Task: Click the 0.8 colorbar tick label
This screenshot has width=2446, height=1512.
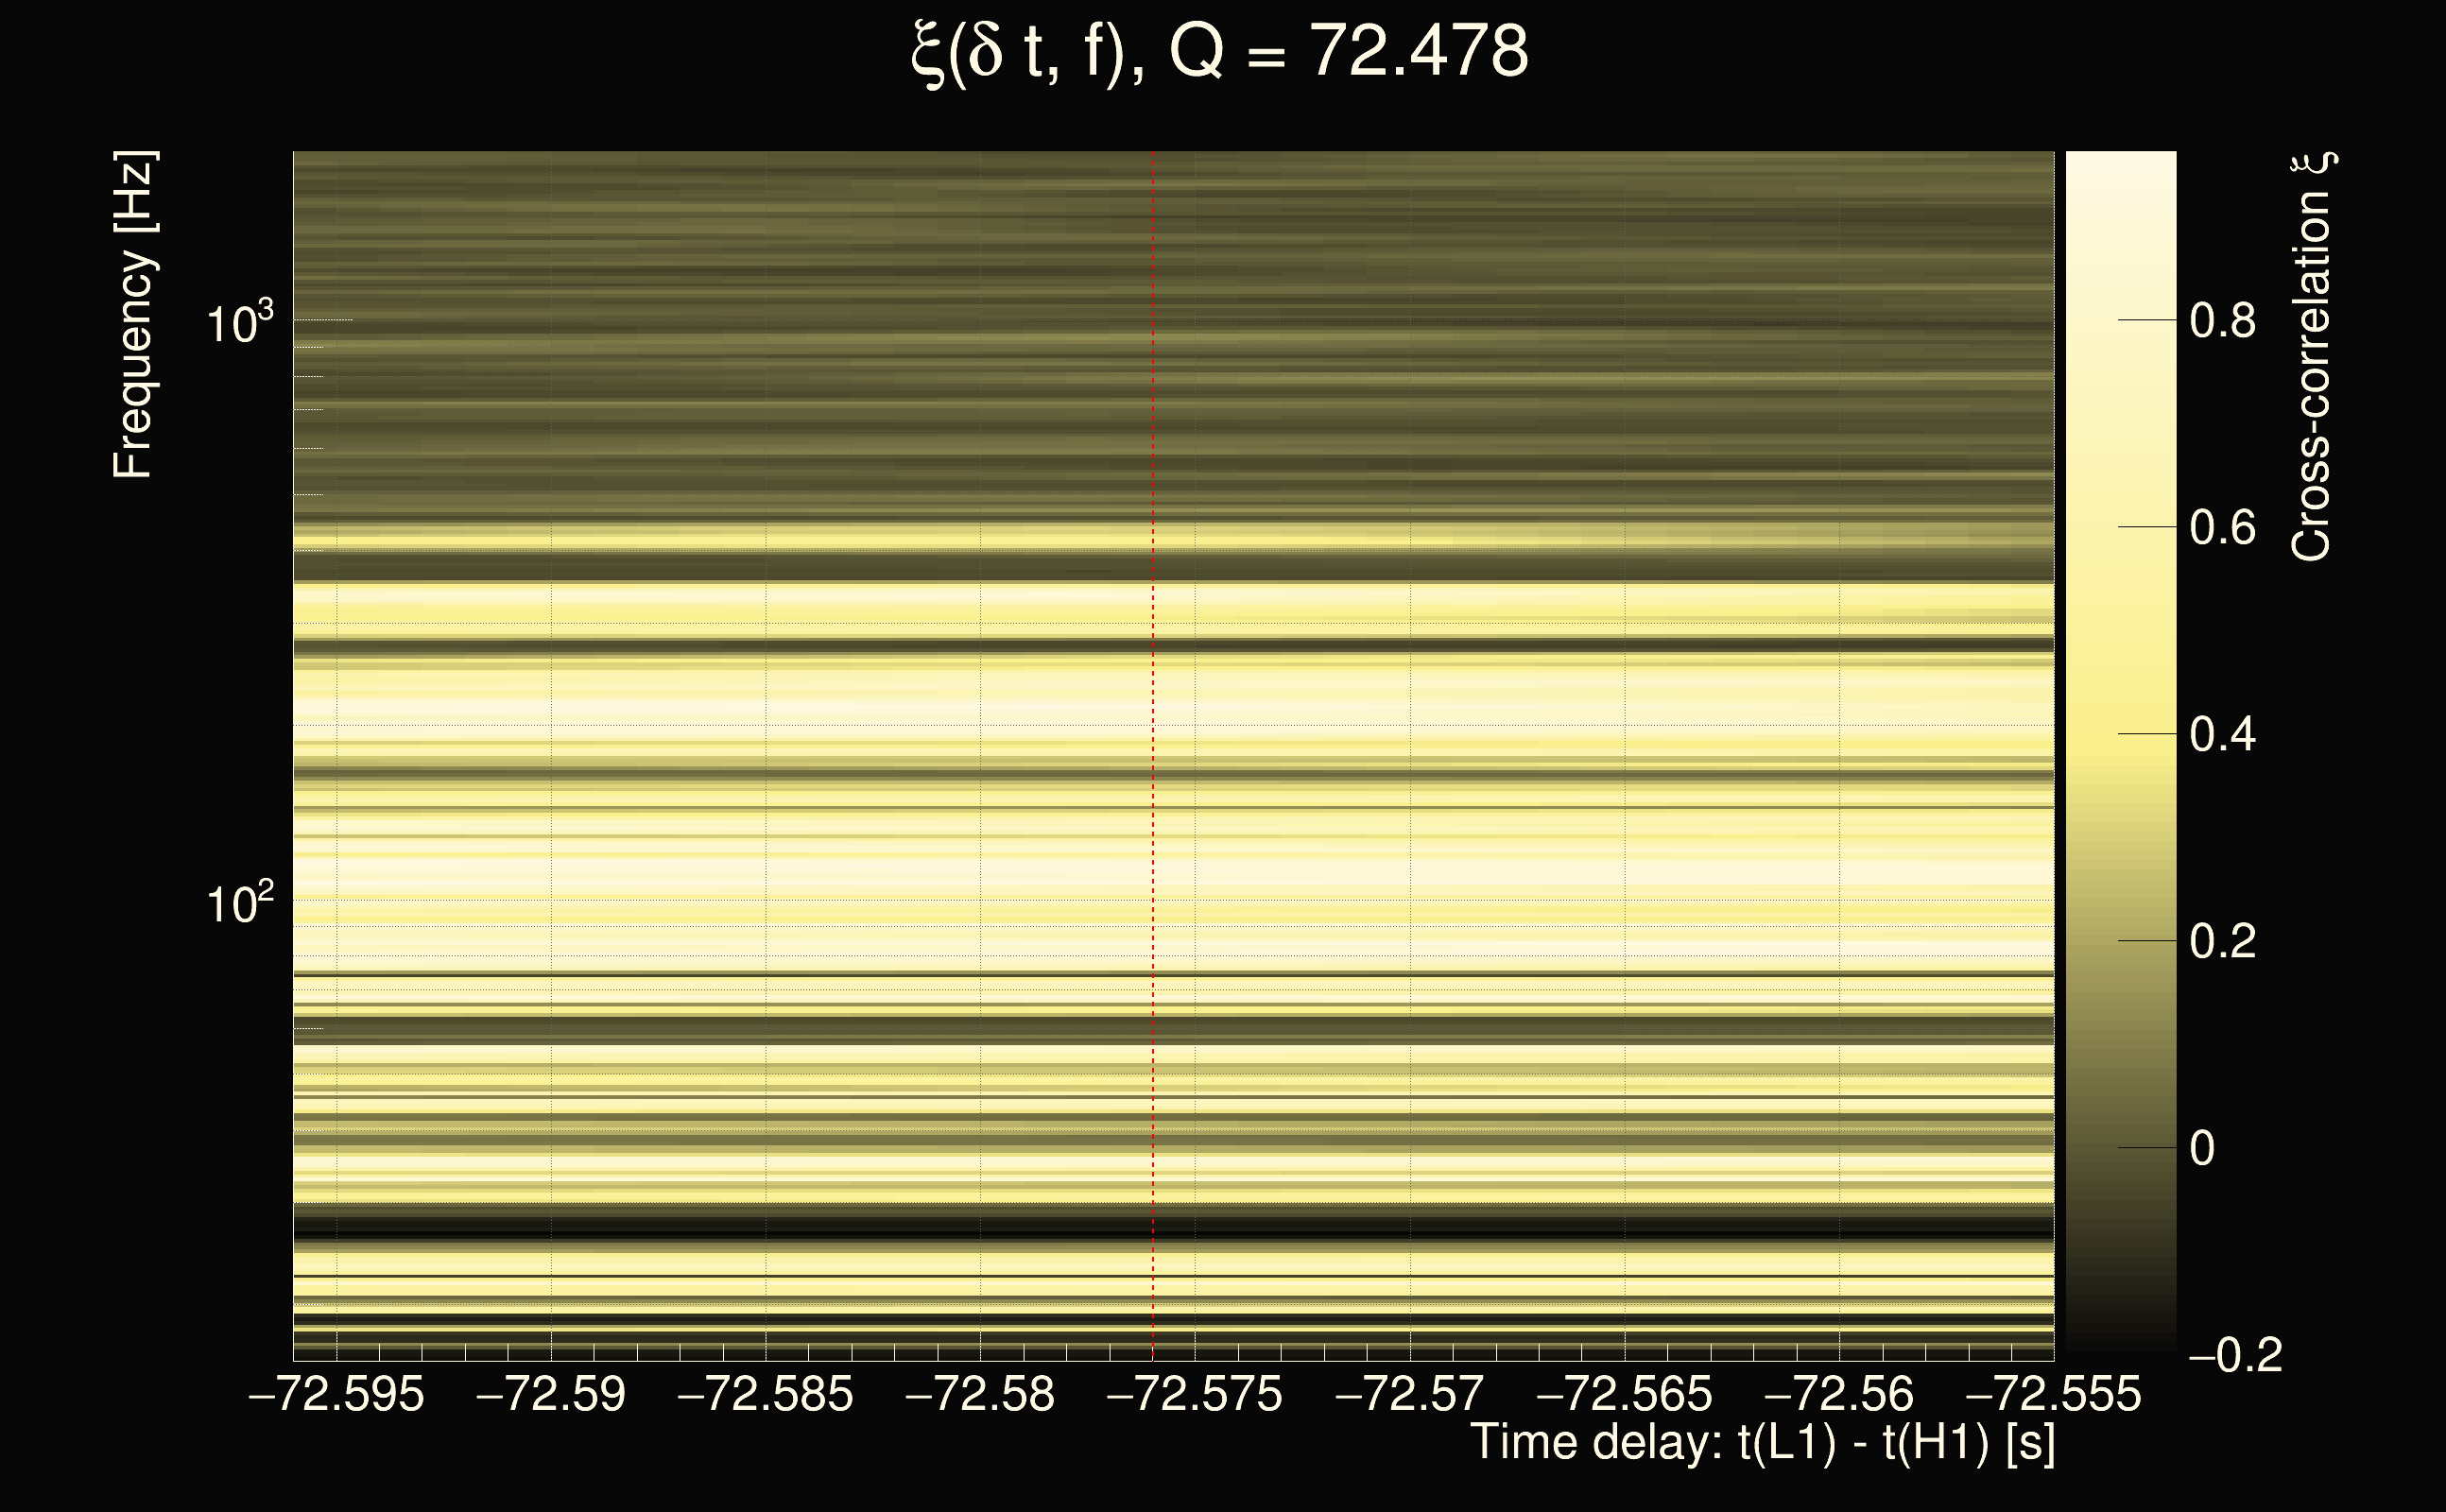Action: point(2222,321)
